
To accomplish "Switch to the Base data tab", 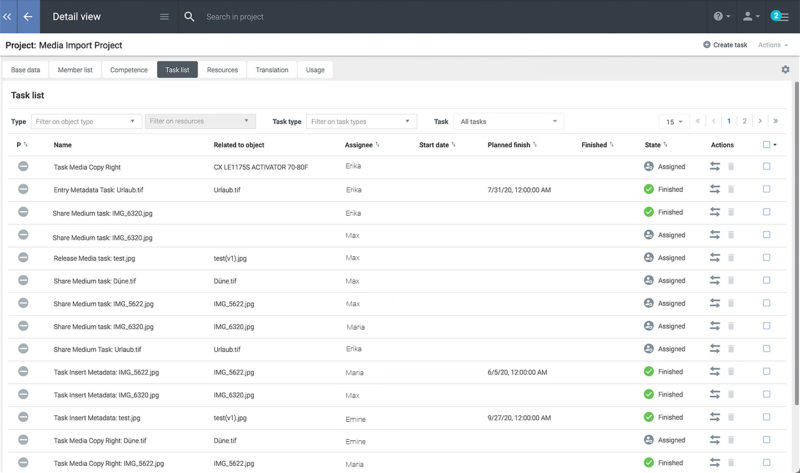I will (x=26, y=70).
